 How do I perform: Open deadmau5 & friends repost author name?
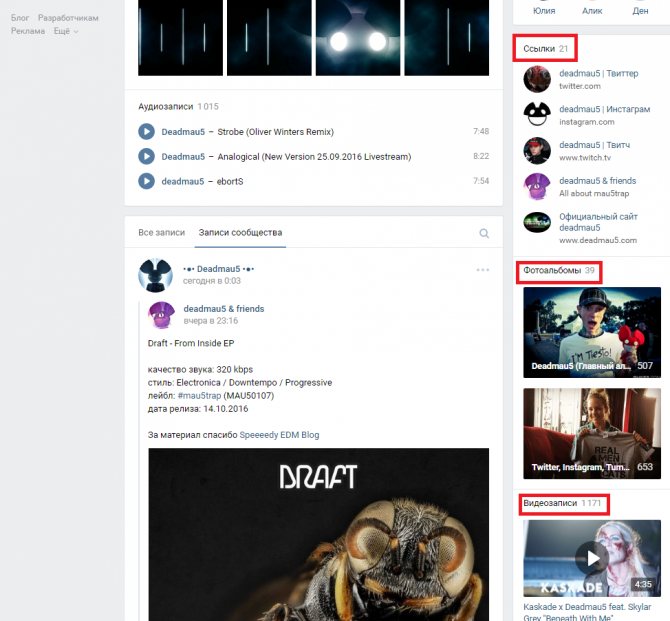pyautogui.click(x=224, y=309)
